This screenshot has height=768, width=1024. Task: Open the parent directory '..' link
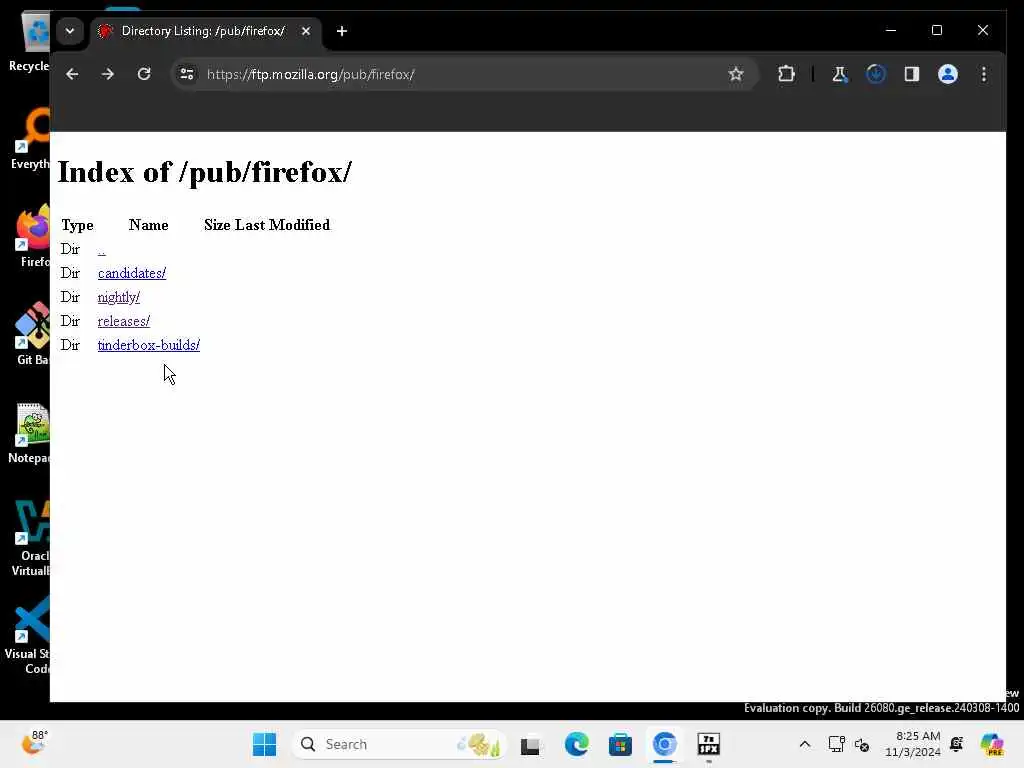[x=101, y=249]
